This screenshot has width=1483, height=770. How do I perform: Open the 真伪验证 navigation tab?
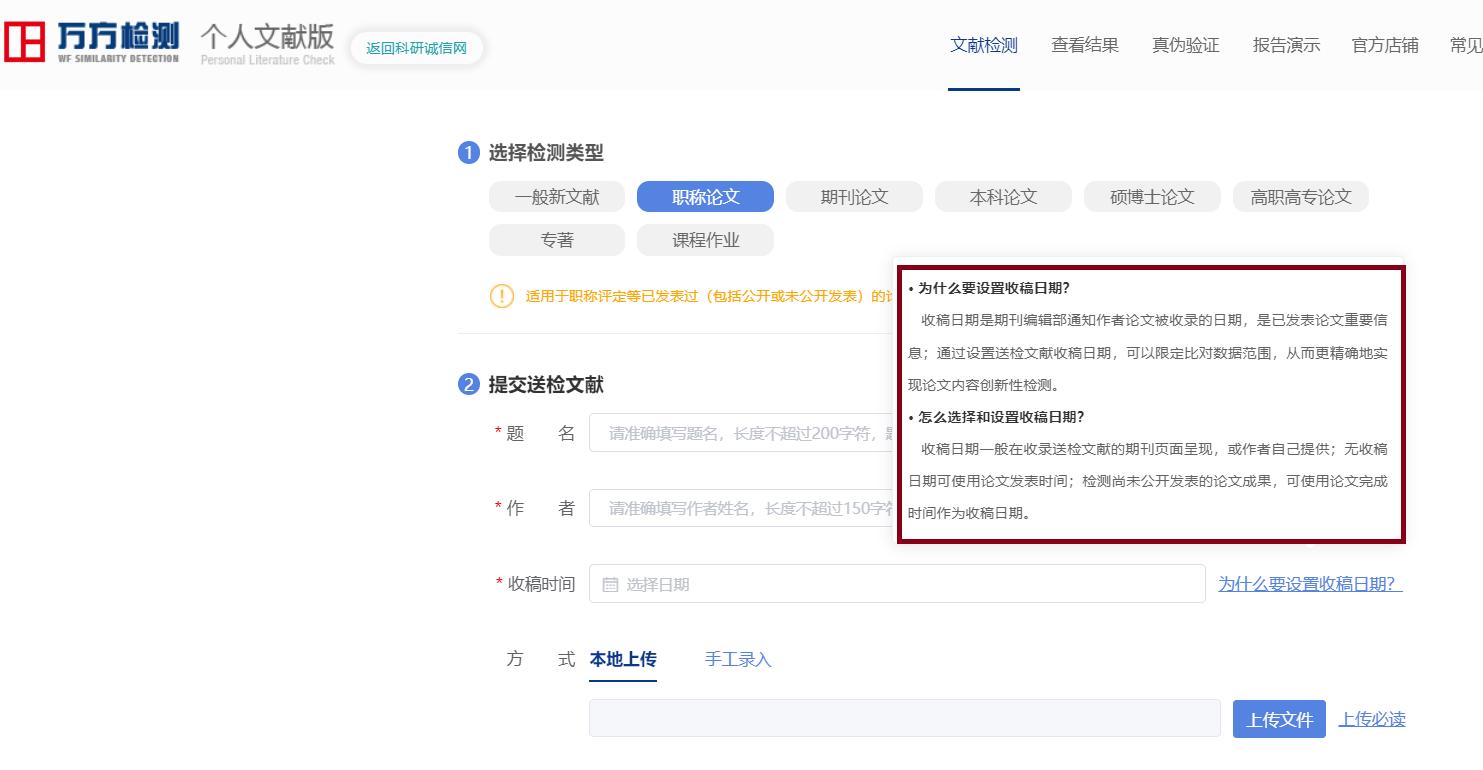pyautogui.click(x=1186, y=45)
